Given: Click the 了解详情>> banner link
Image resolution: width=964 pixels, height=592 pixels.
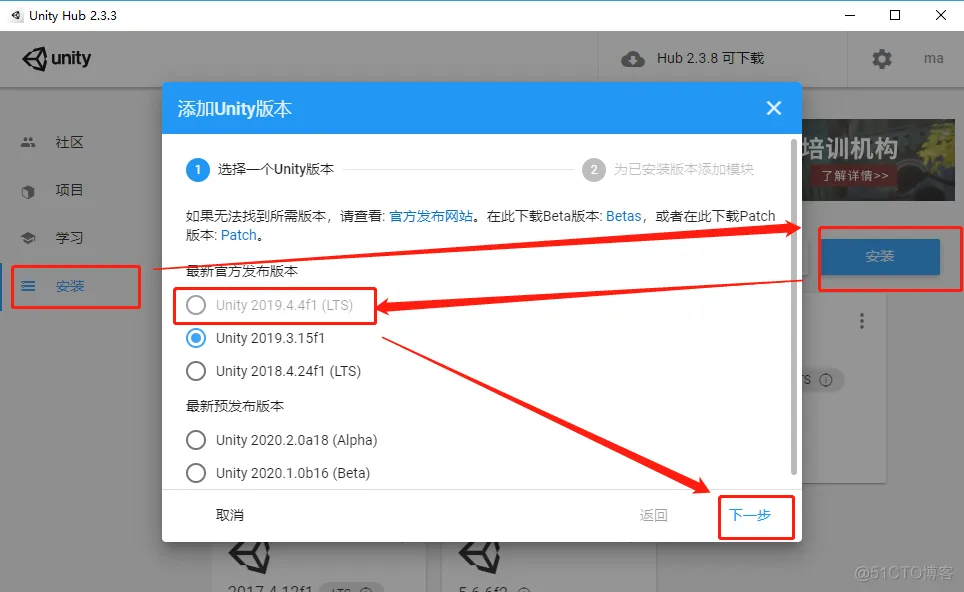Looking at the screenshot, I should click(855, 176).
